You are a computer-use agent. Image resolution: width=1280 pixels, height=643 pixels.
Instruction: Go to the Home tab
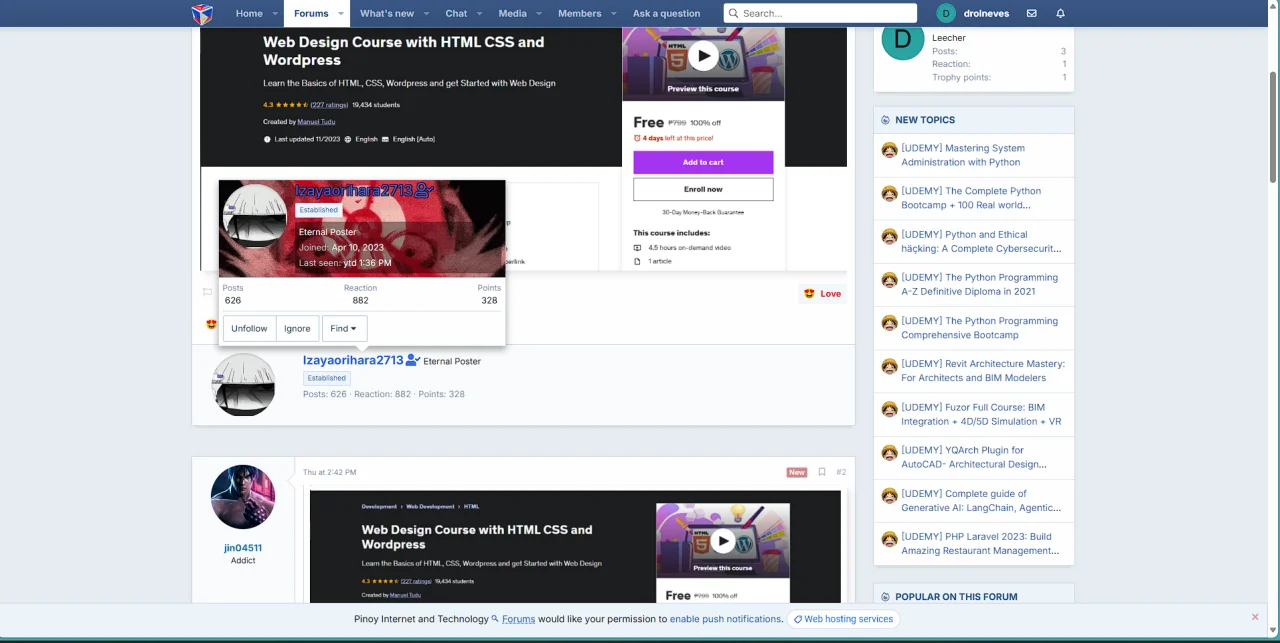pos(249,13)
